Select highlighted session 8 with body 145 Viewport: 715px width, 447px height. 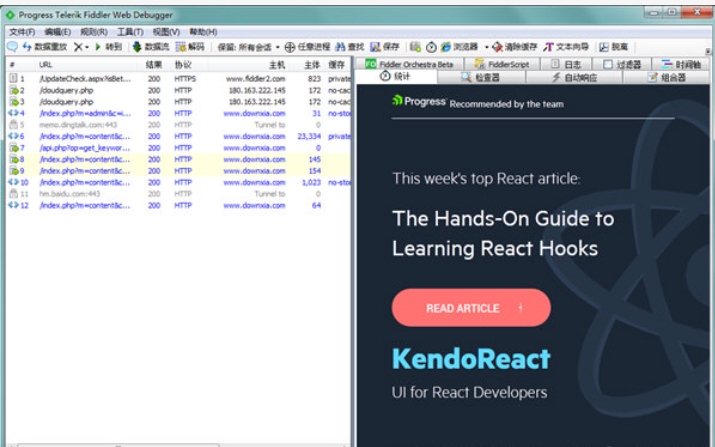click(179, 159)
